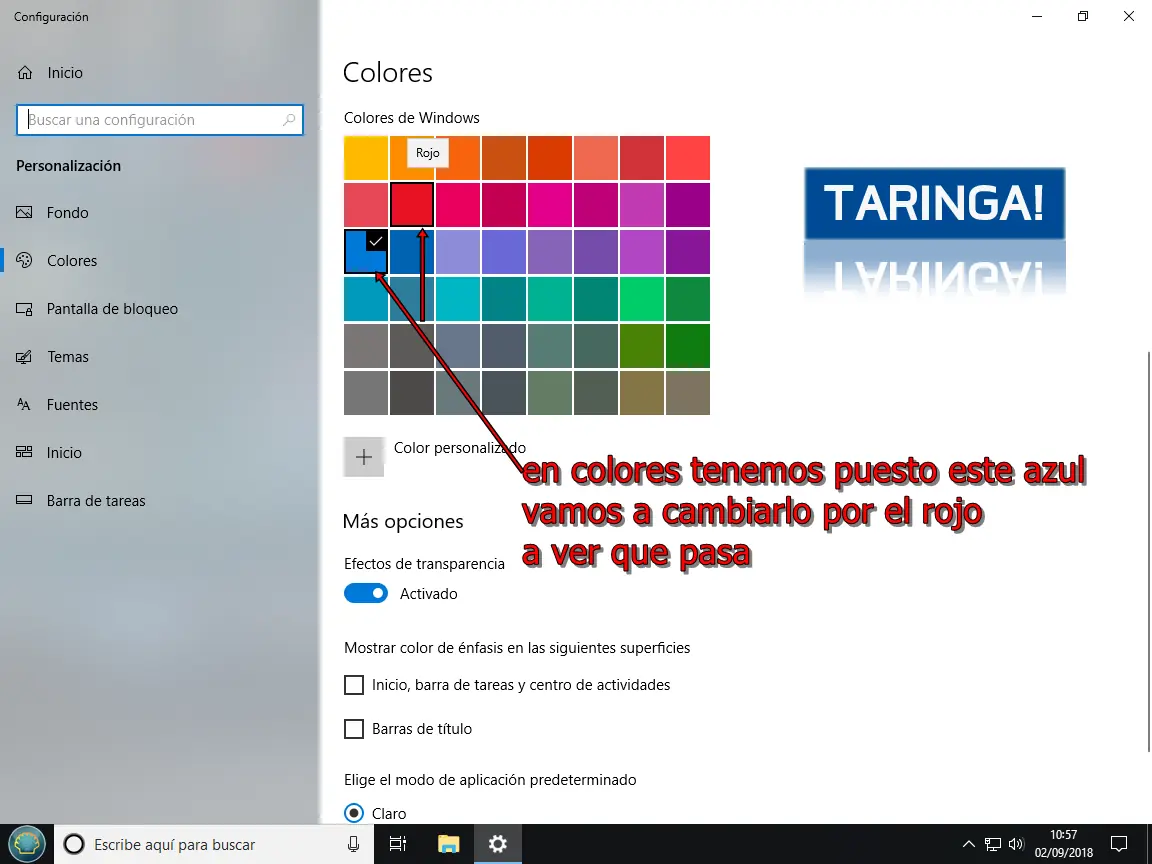Select the red (Rojo) color swatch

412,205
